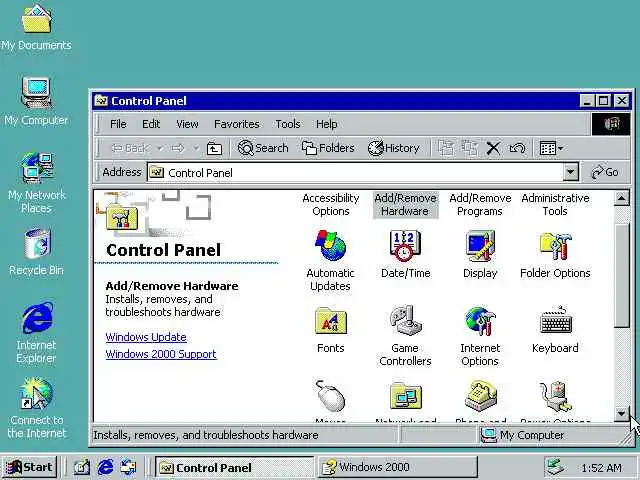Screen dimensions: 640x480
Task: Click the system tray network icon
Action: (556, 467)
